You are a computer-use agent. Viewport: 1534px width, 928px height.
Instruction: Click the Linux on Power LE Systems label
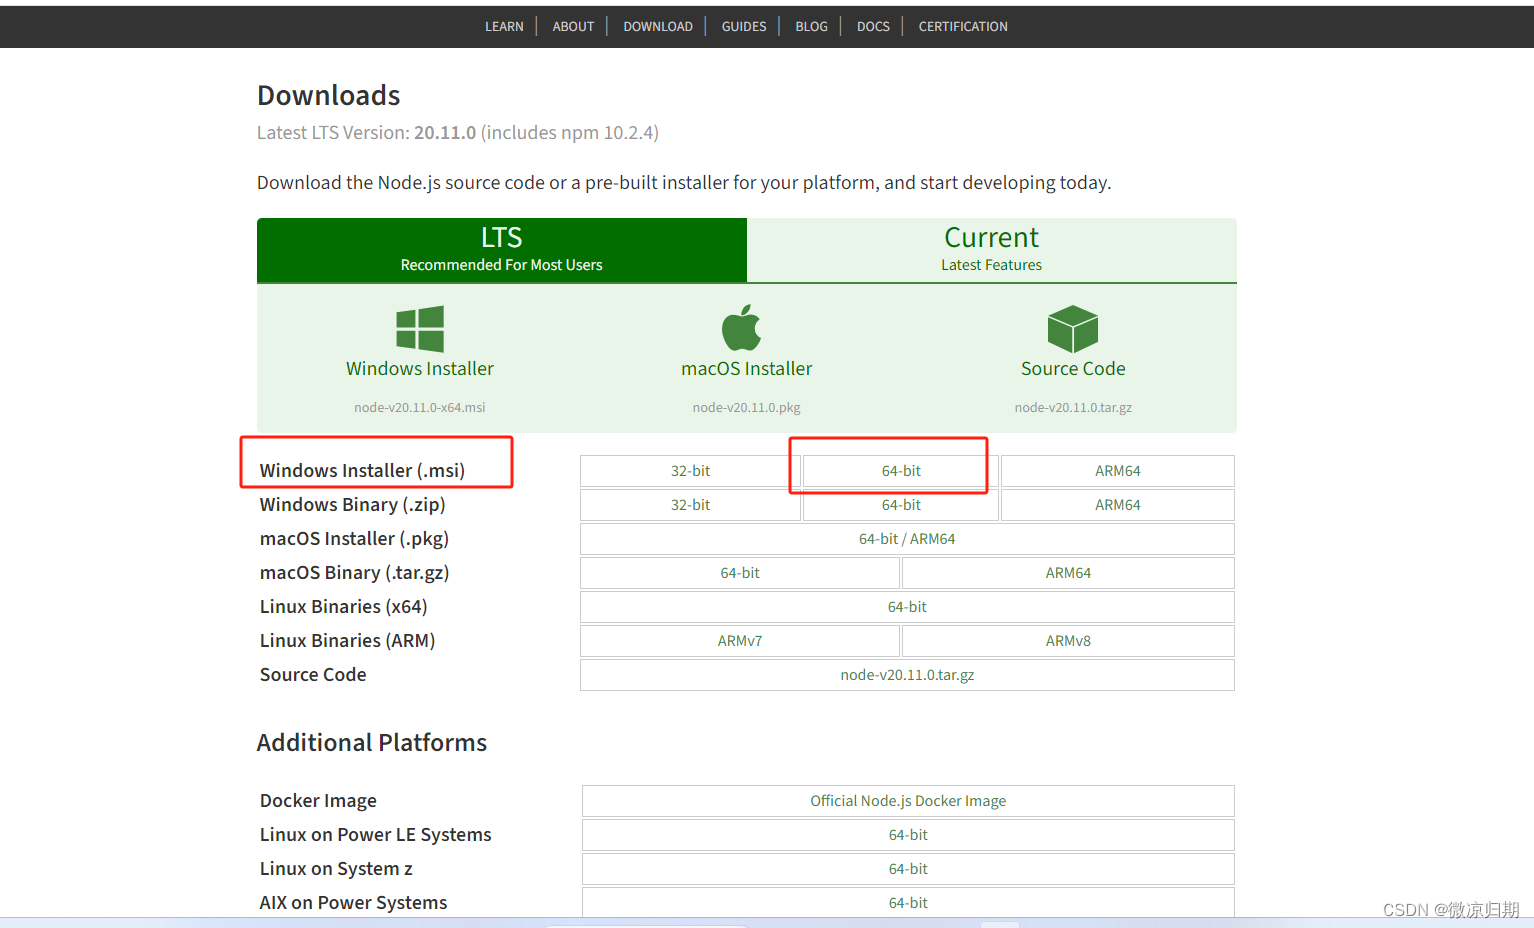[x=375, y=835]
